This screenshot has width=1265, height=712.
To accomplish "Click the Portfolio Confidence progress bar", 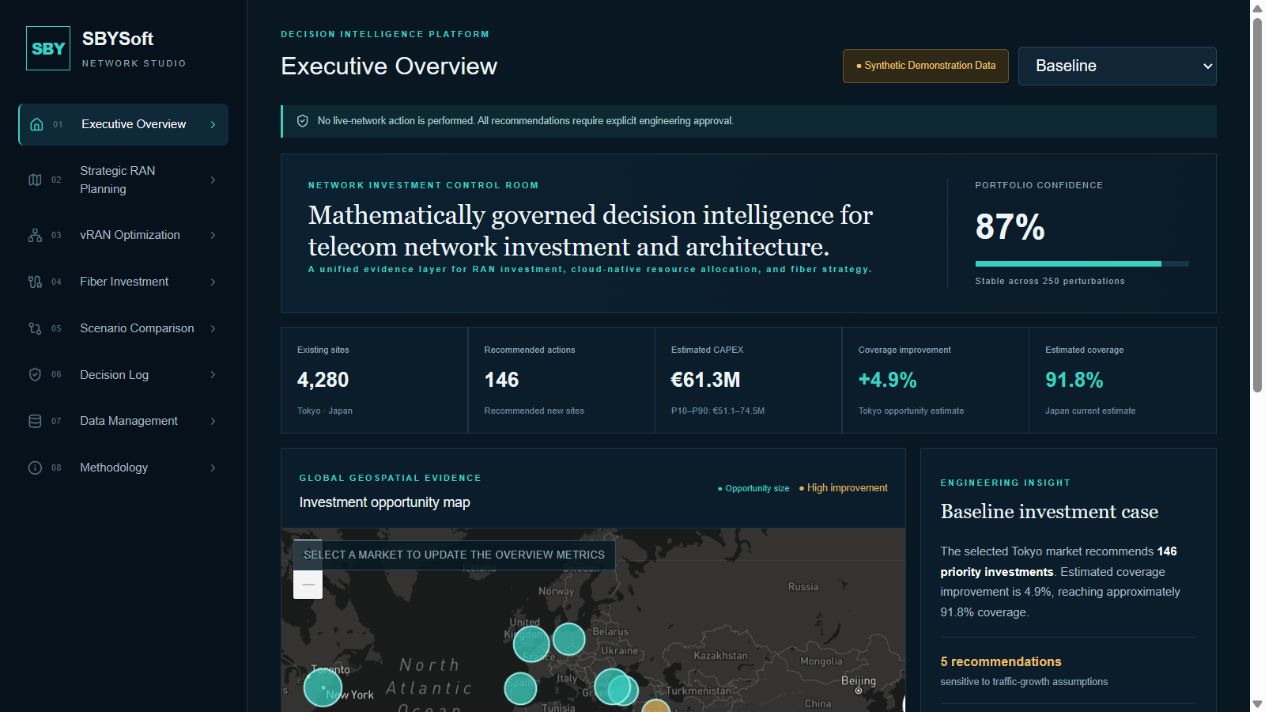I will (x=1082, y=264).
